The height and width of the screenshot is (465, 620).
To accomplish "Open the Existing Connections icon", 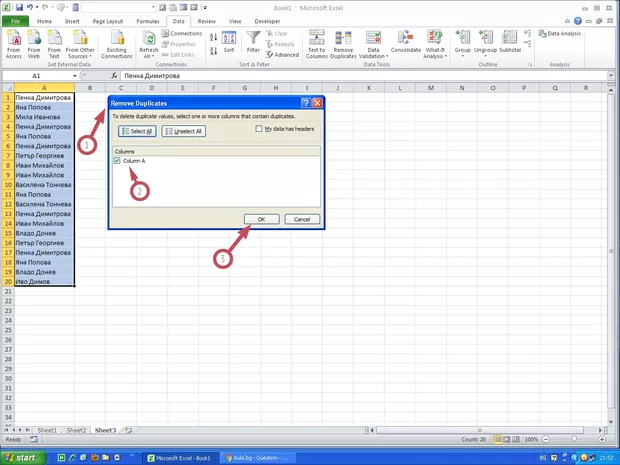I will click(x=116, y=44).
